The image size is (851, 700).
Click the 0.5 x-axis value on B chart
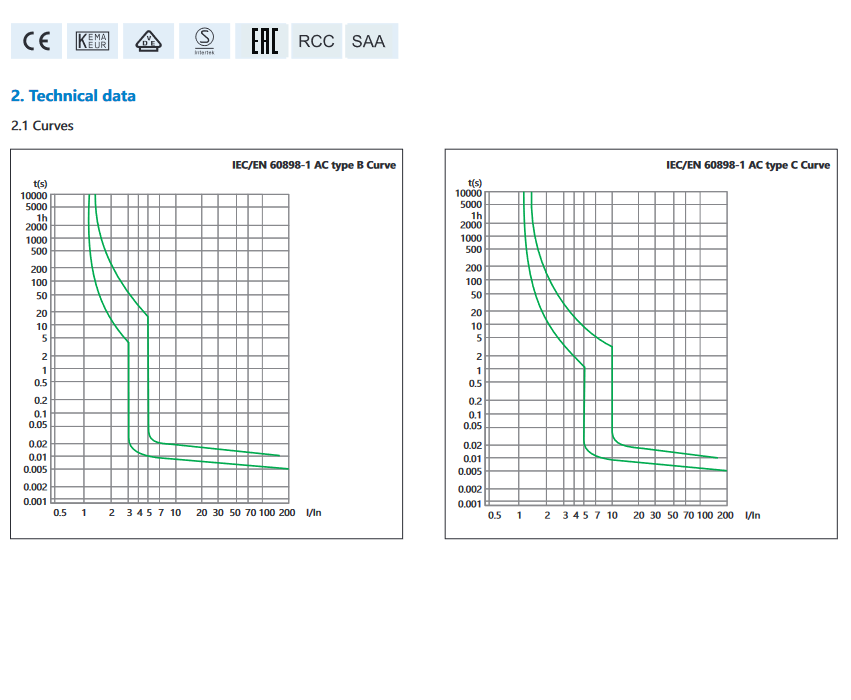(x=60, y=513)
